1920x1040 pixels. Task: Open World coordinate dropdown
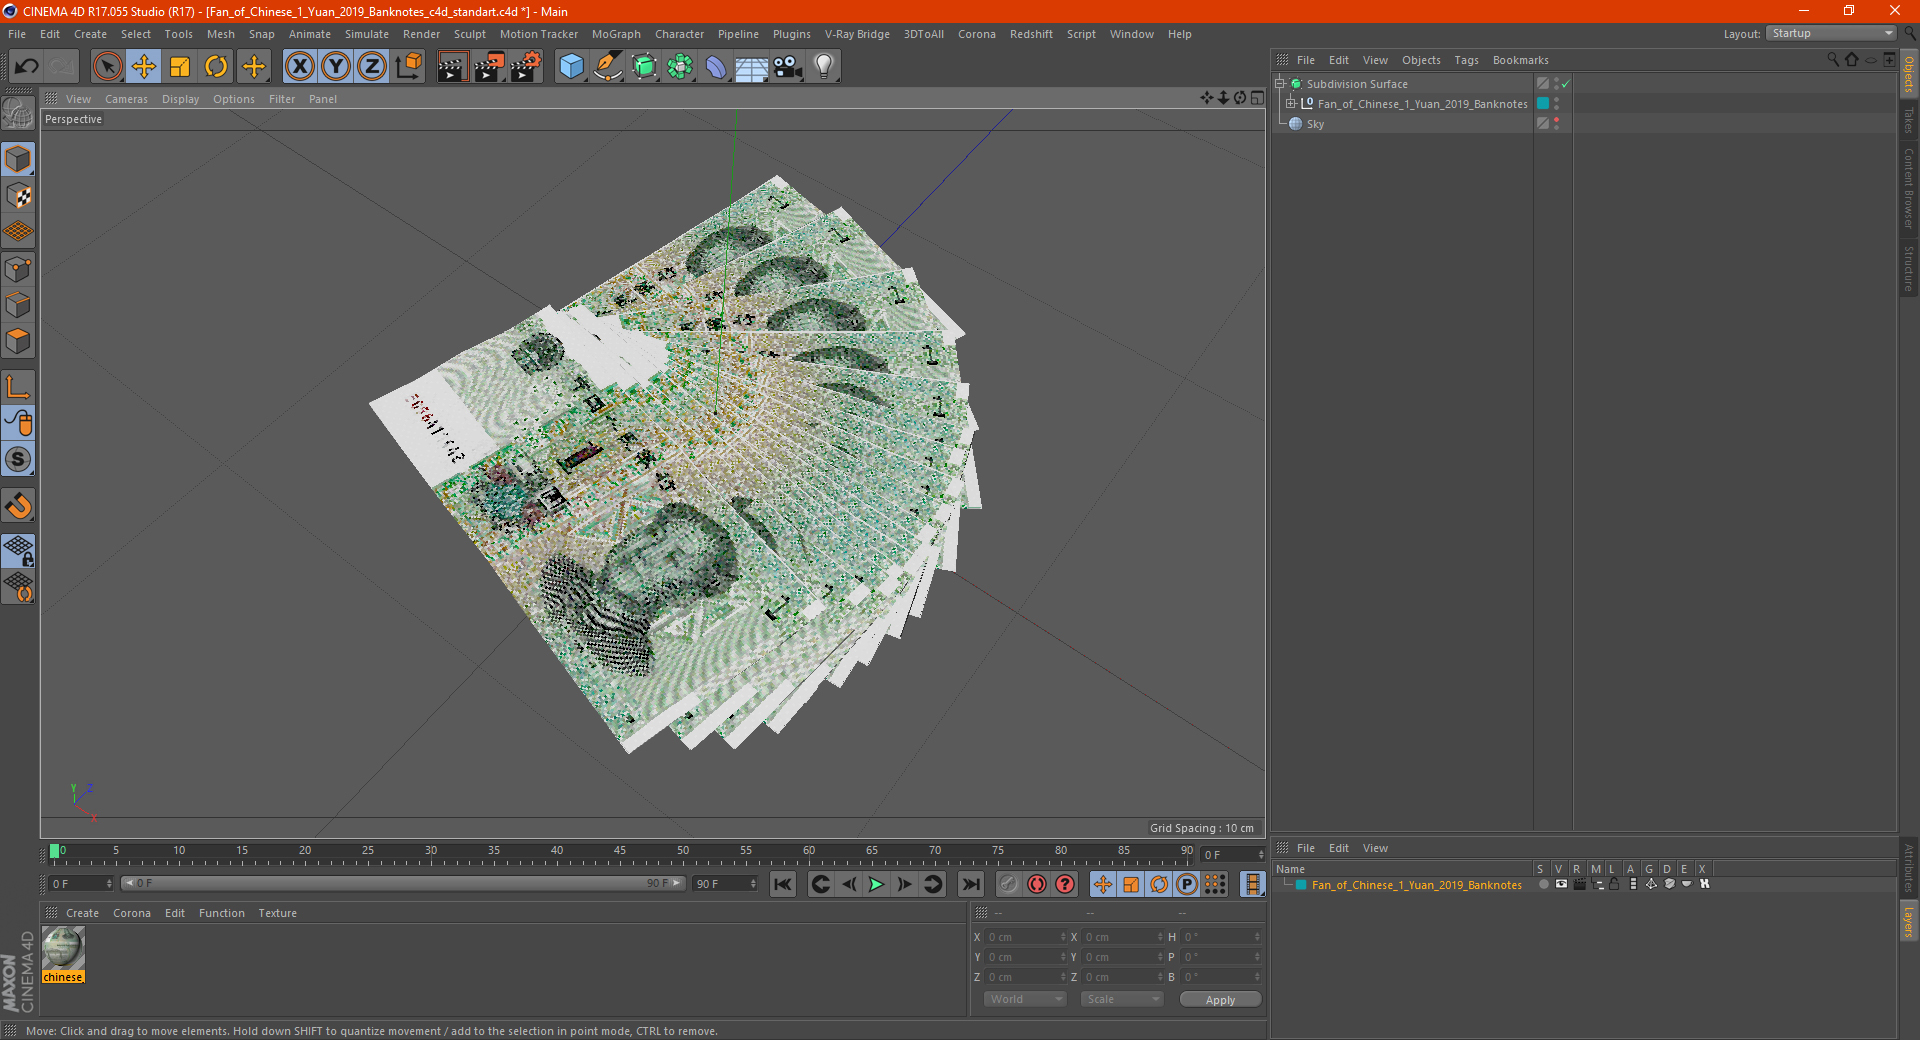[1025, 999]
